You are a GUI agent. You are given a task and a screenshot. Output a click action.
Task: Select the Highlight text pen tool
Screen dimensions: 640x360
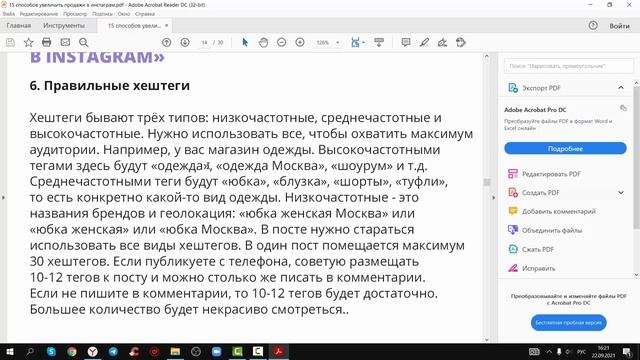tap(424, 42)
